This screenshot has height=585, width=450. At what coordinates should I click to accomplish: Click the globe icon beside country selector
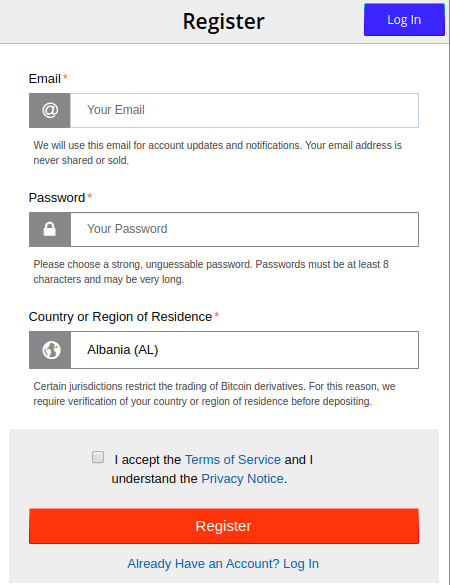click(50, 350)
